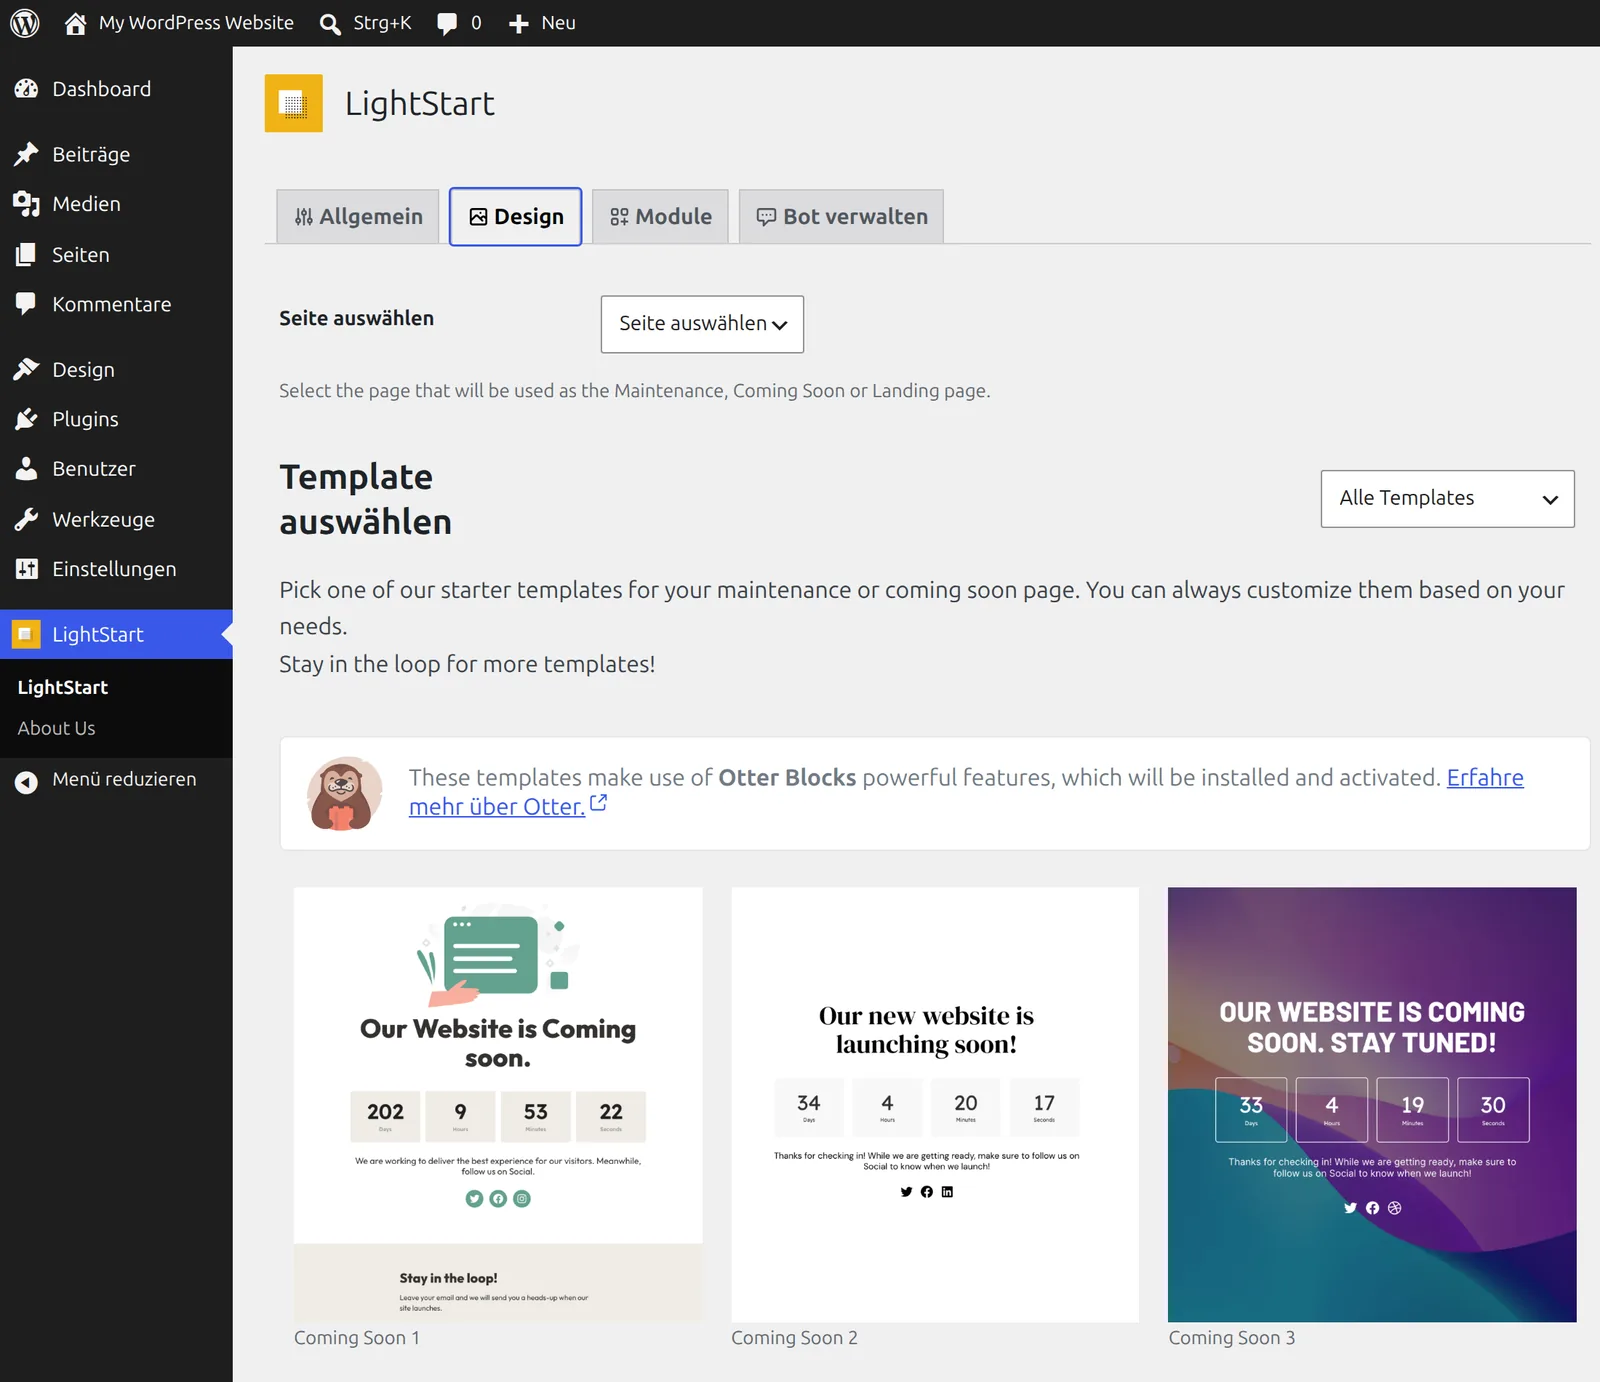Go to the Bot verwalten tab
Image resolution: width=1600 pixels, height=1382 pixels.
(x=841, y=217)
